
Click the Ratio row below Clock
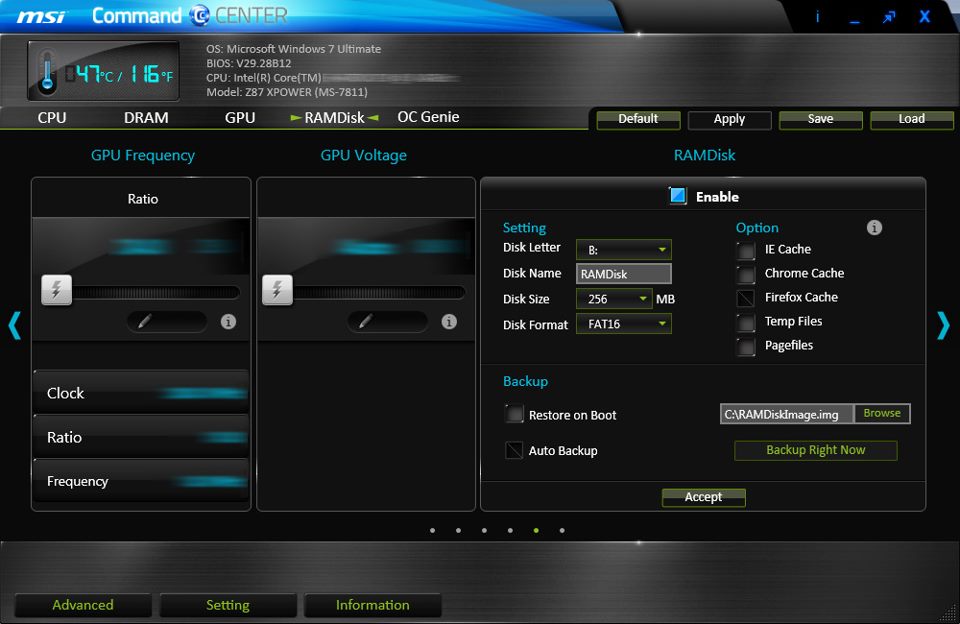click(141, 437)
